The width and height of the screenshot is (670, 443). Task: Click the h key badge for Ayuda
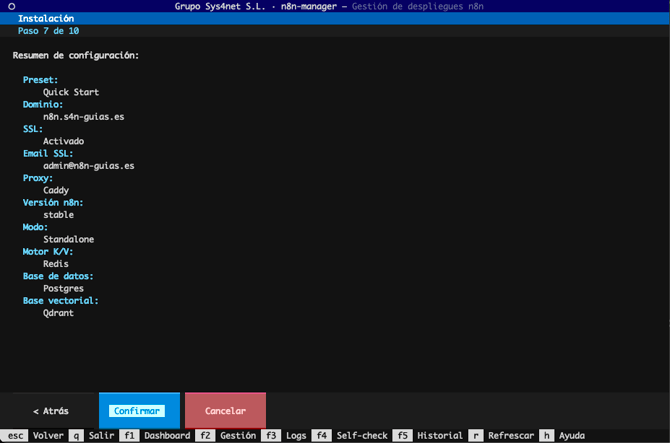point(546,436)
